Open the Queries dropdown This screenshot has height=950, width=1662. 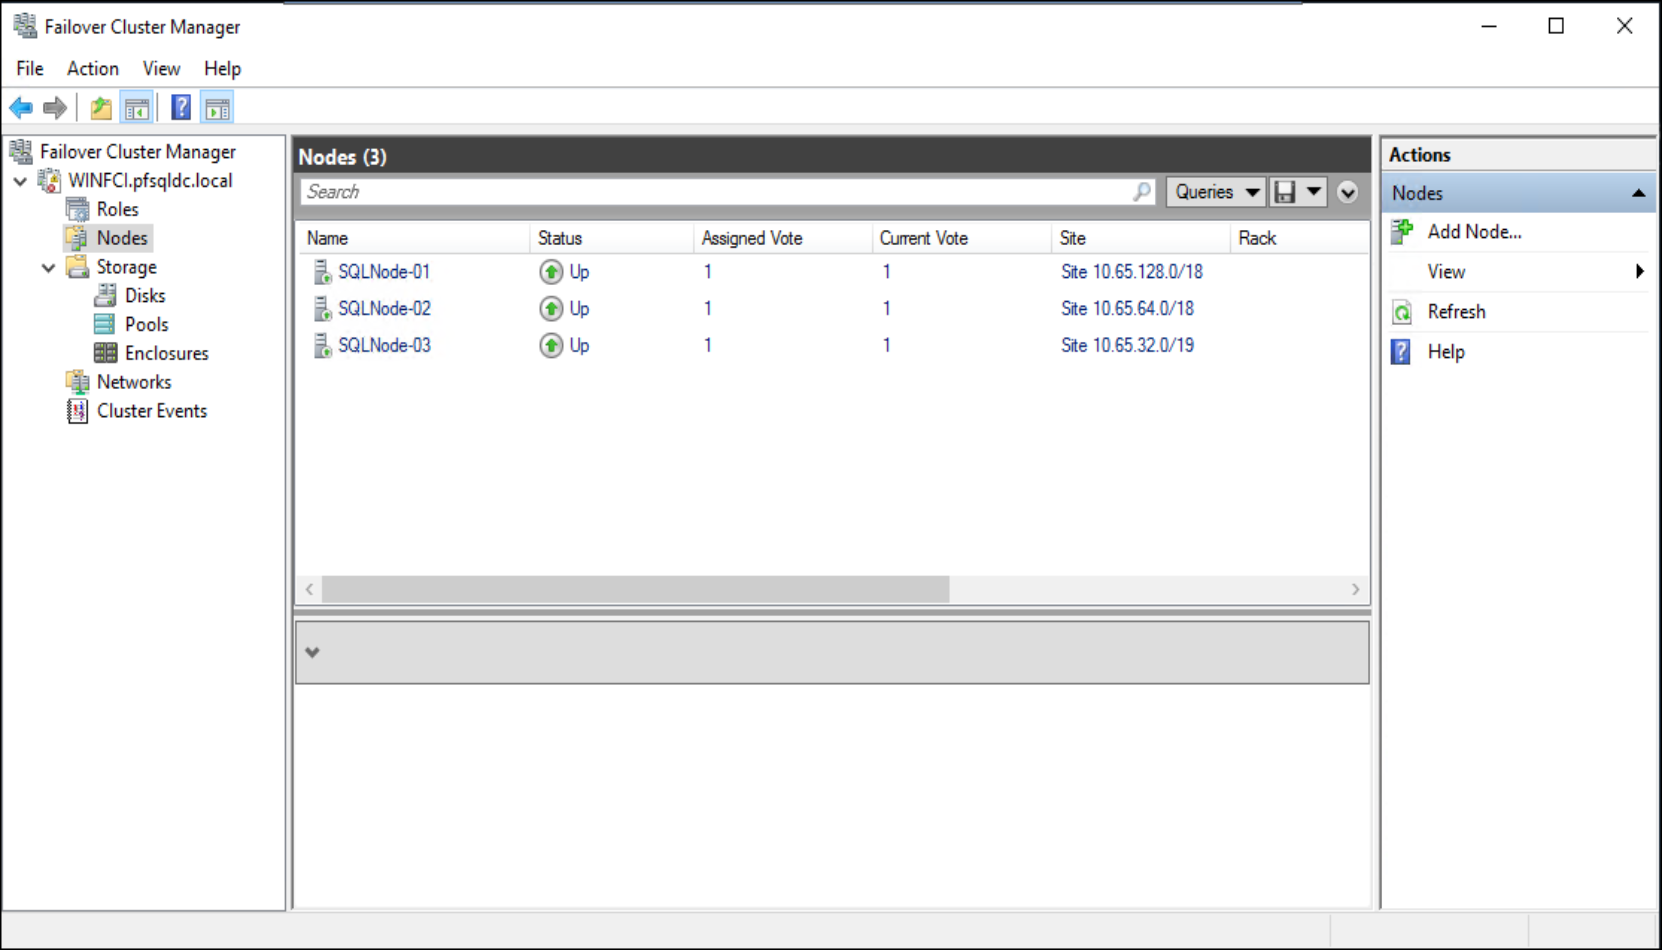1216,192
